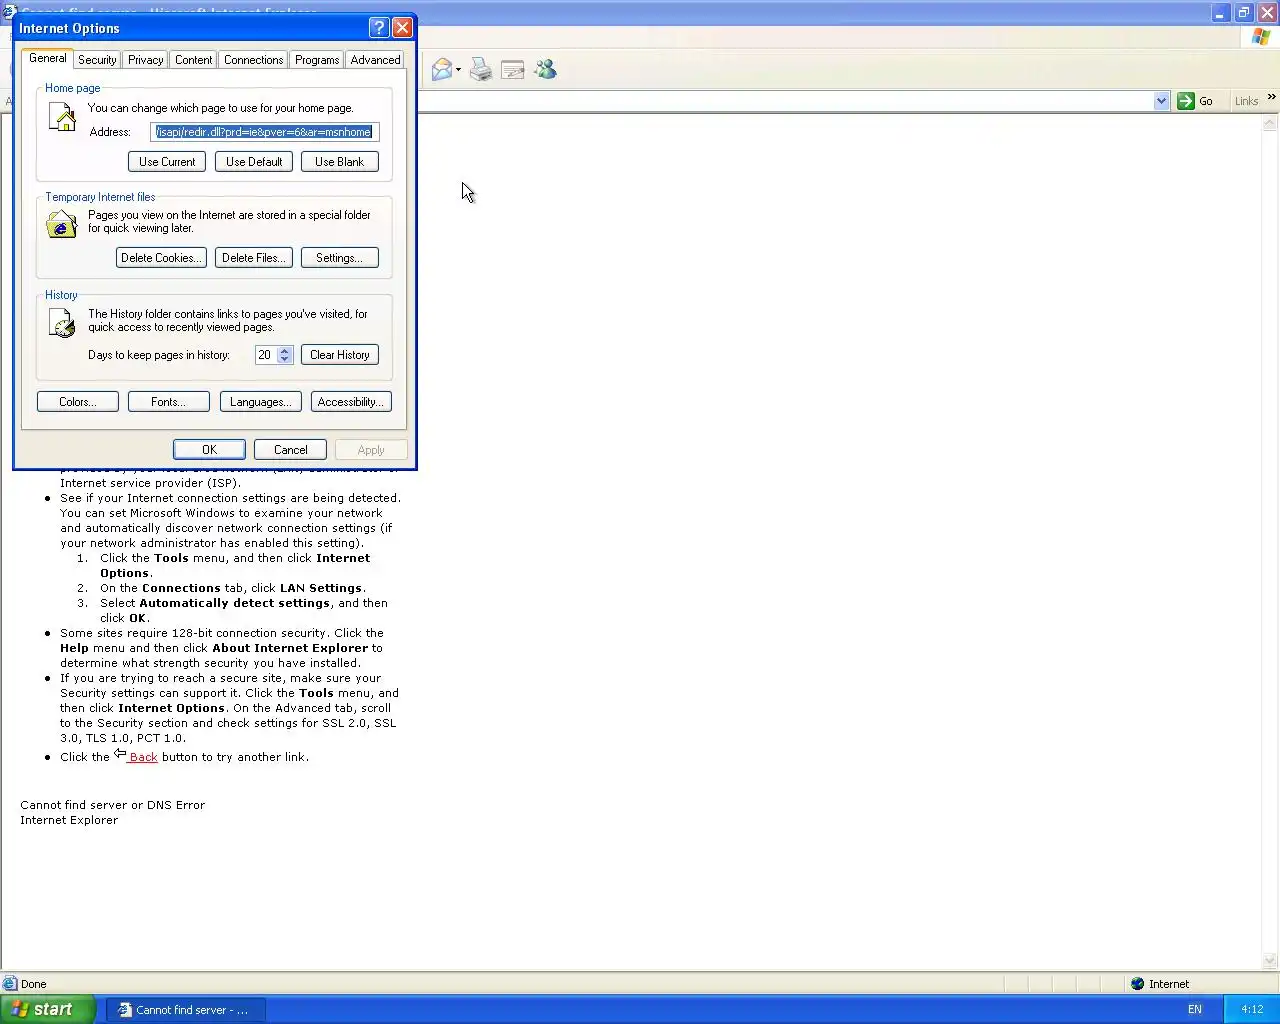Image resolution: width=1280 pixels, height=1024 pixels.
Task: Minimize the Internet Explorer window
Action: pyautogui.click(x=1220, y=13)
